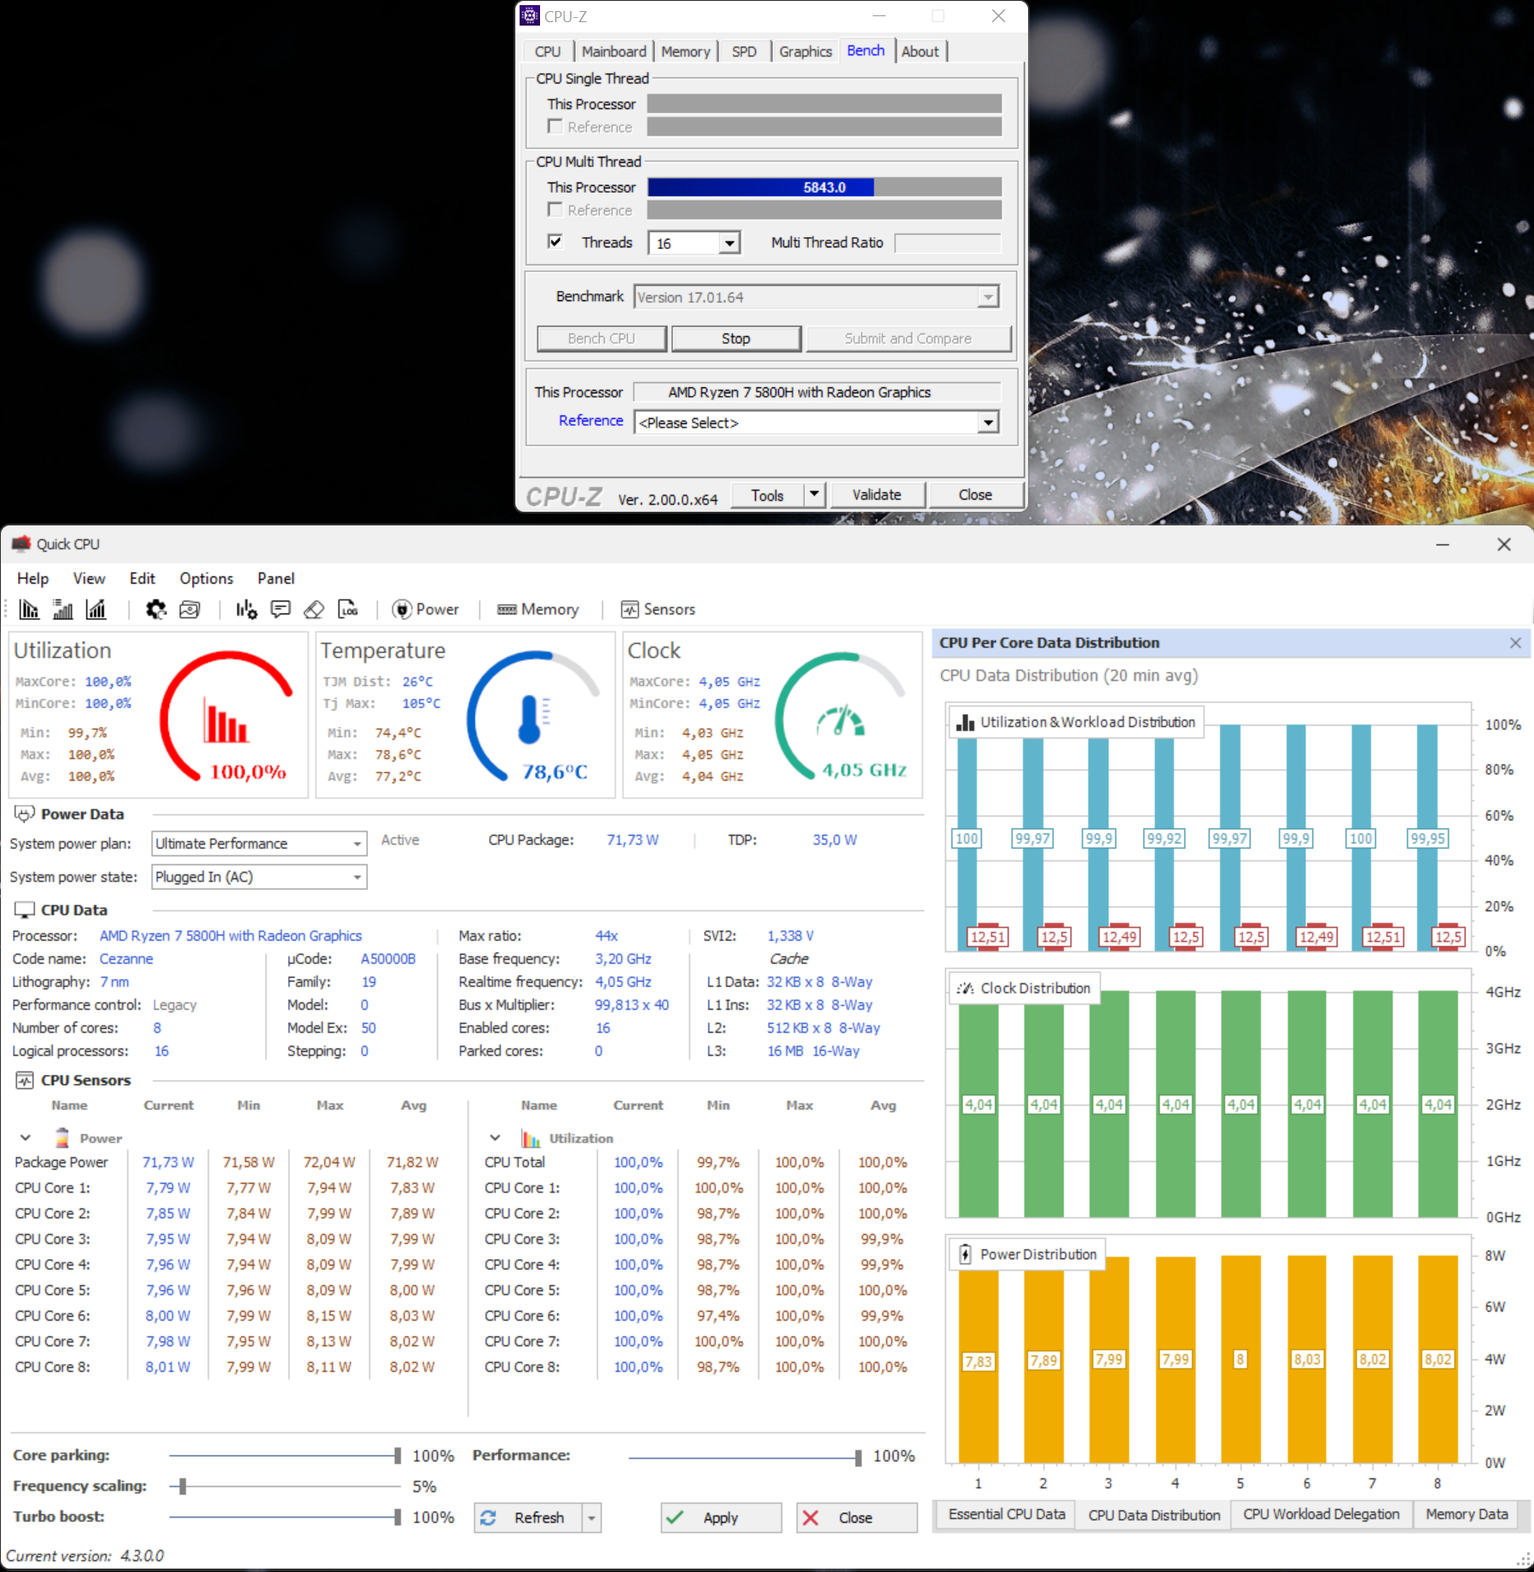Click the thermometer icon in Temperature gauge
The height and width of the screenshot is (1572, 1534).
click(533, 720)
